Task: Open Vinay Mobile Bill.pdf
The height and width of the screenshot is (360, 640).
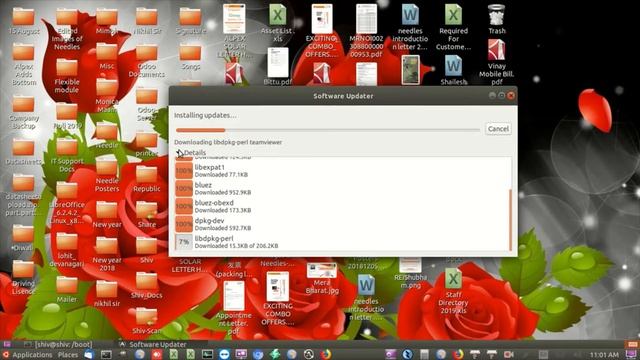Action: coord(496,62)
